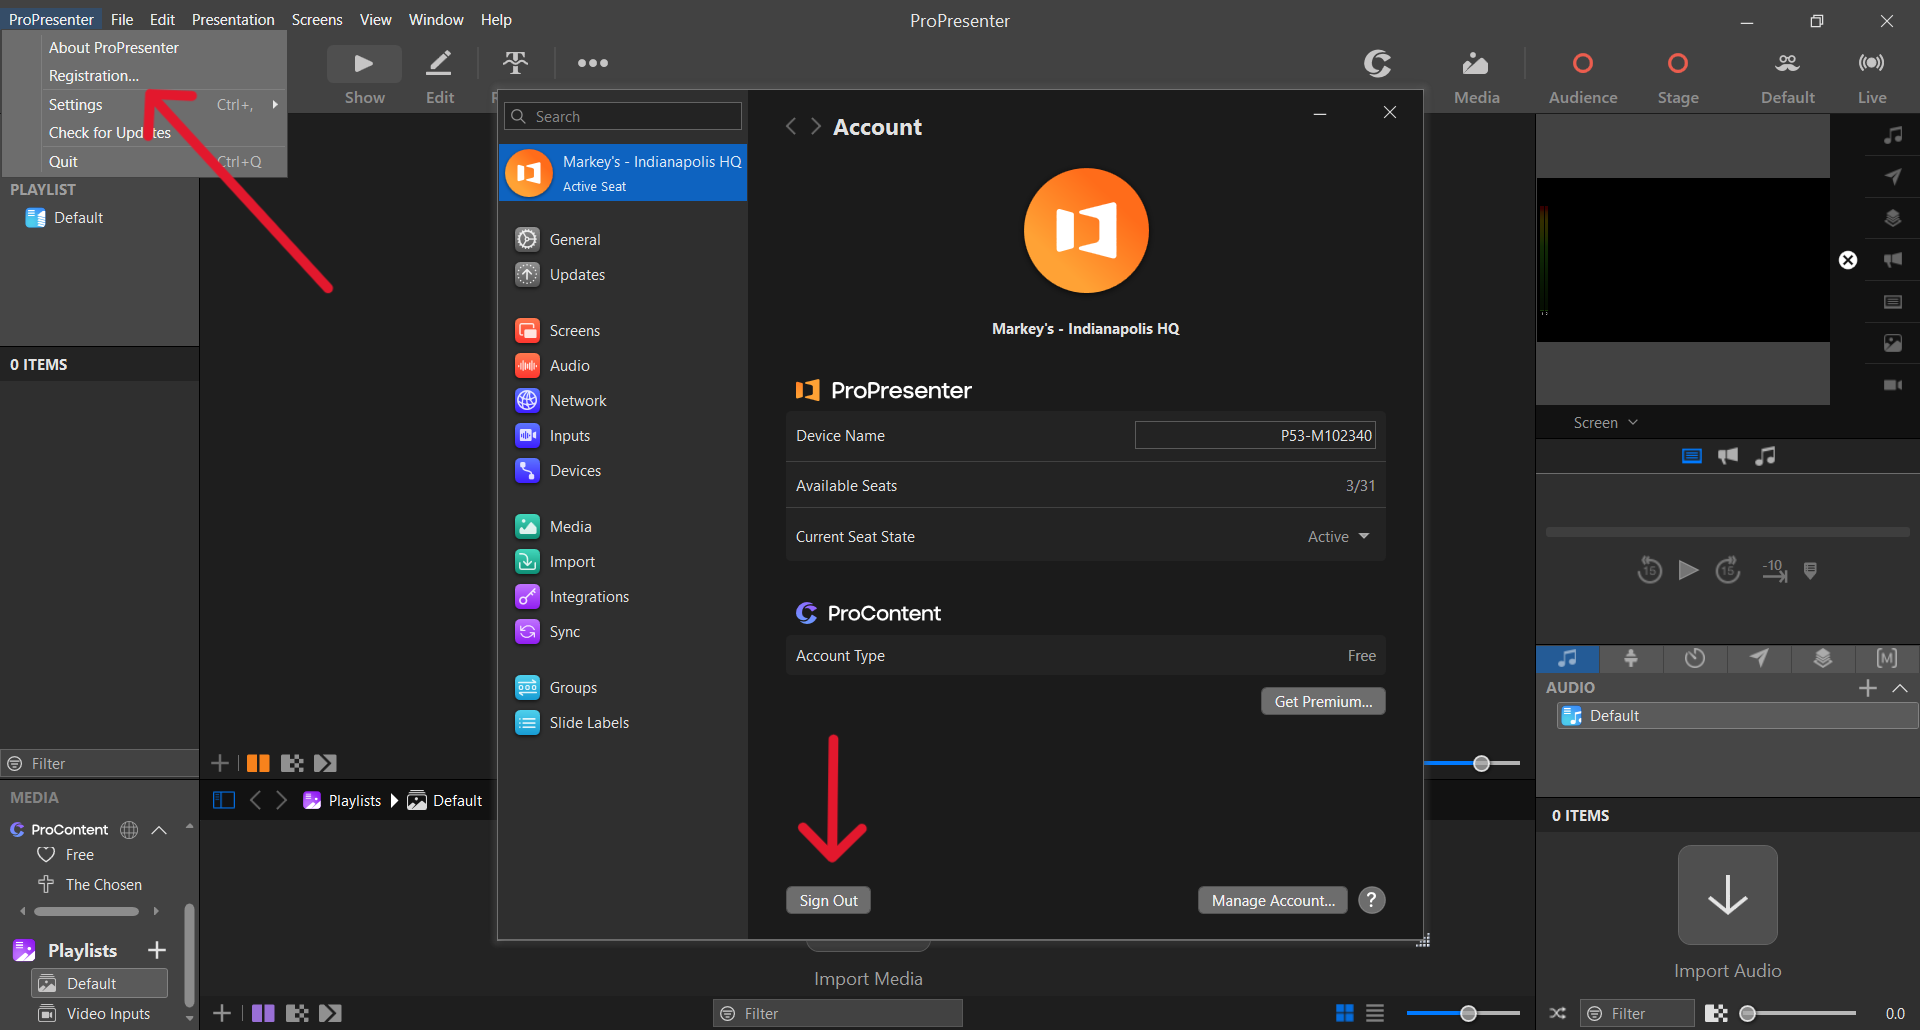Go back with settings left chevron
Image resolution: width=1920 pixels, height=1030 pixels.
coord(791,126)
